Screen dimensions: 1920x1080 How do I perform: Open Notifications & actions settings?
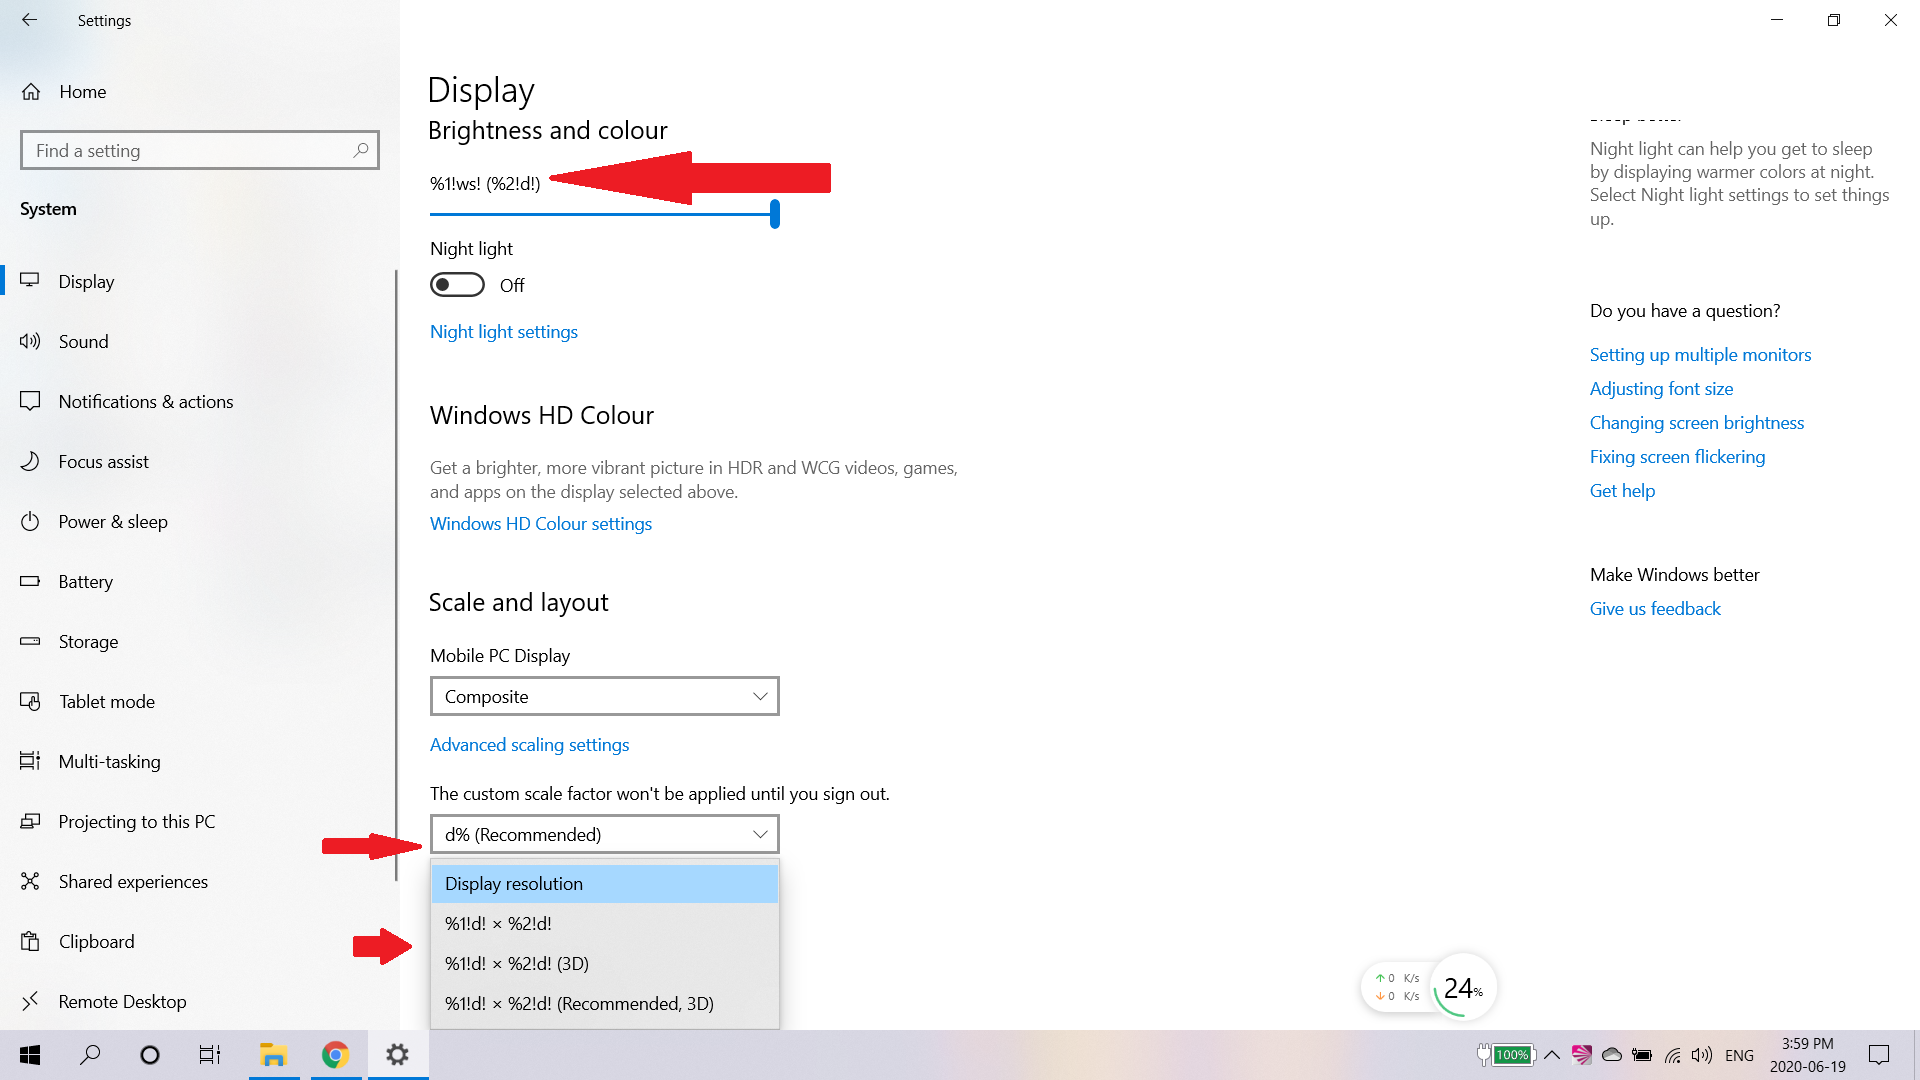pos(145,401)
